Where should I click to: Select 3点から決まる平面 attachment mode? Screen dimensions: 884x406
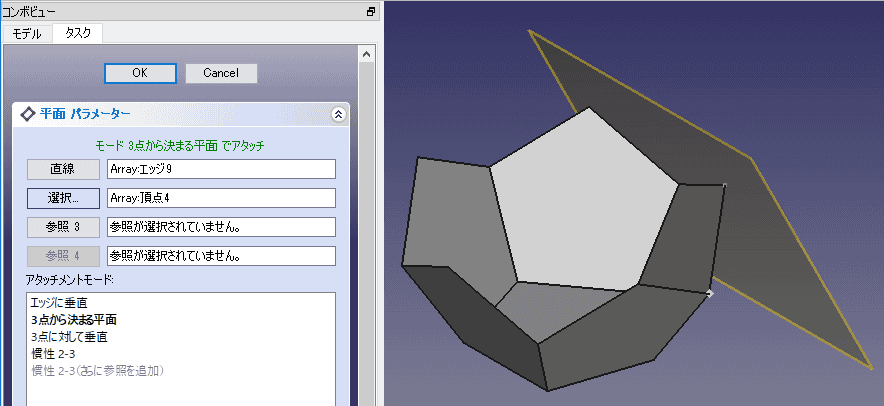[x=74, y=320]
